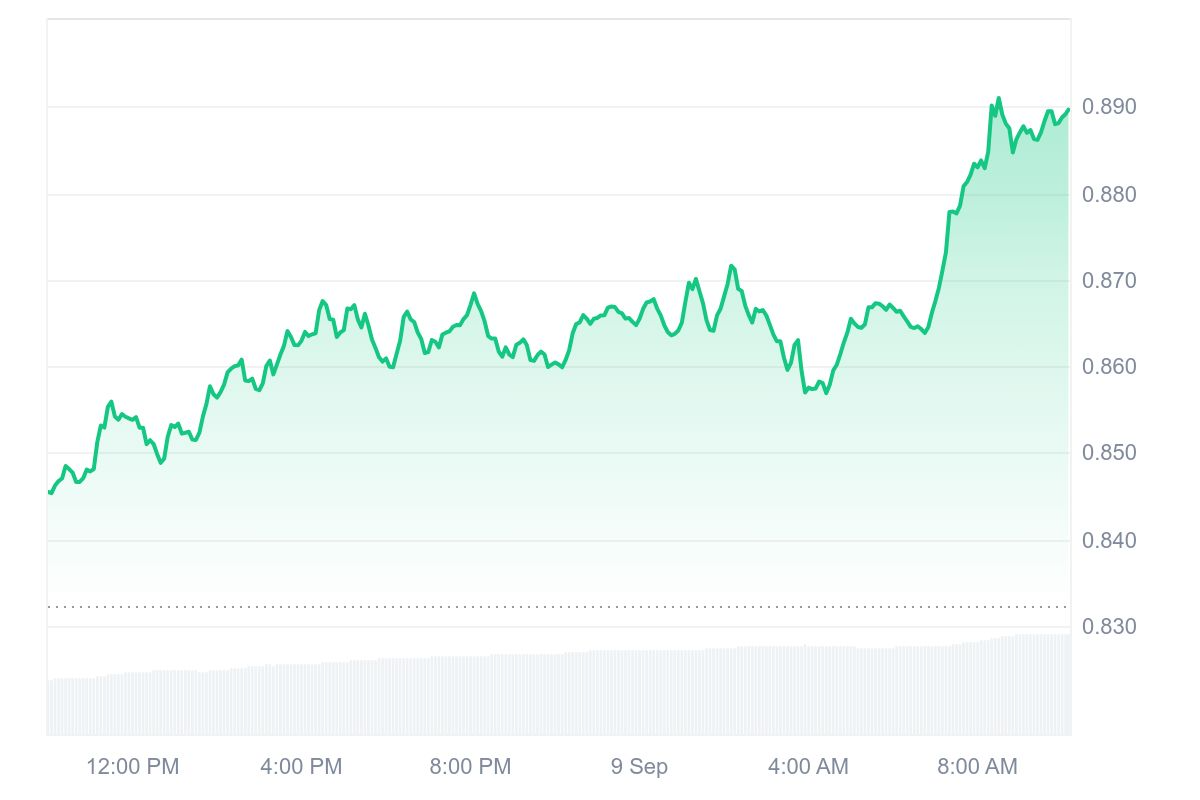Click the 0.880 price axis label
This screenshot has height=800, width=1200.
[1109, 194]
